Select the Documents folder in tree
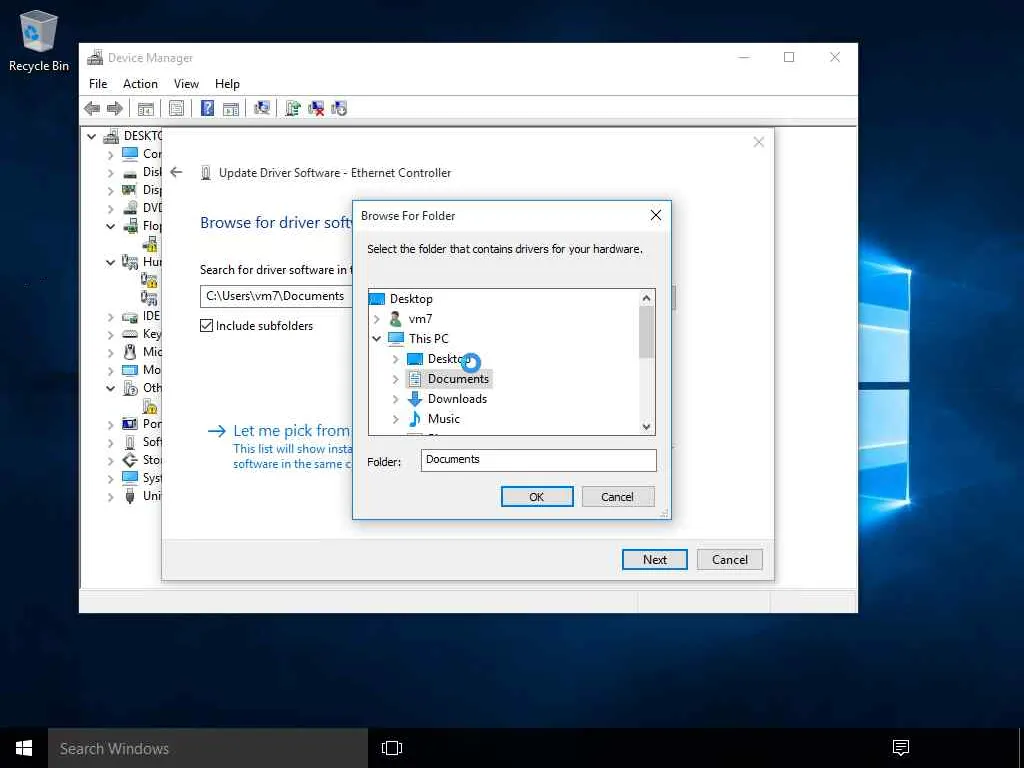This screenshot has width=1024, height=768. click(x=449, y=379)
